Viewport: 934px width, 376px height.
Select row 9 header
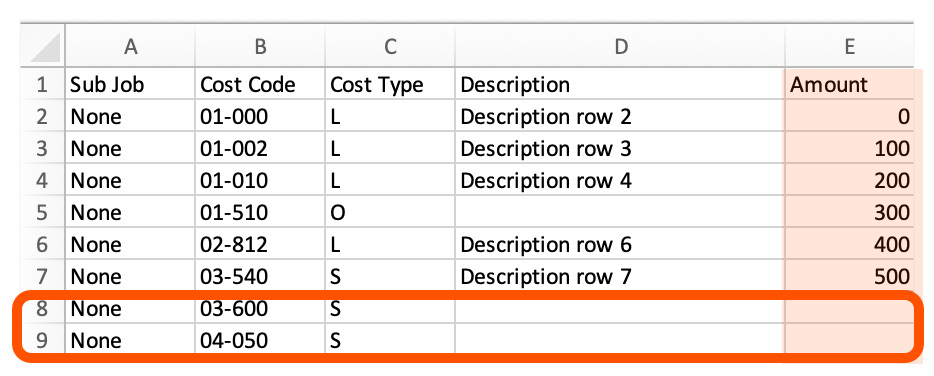pos(43,341)
